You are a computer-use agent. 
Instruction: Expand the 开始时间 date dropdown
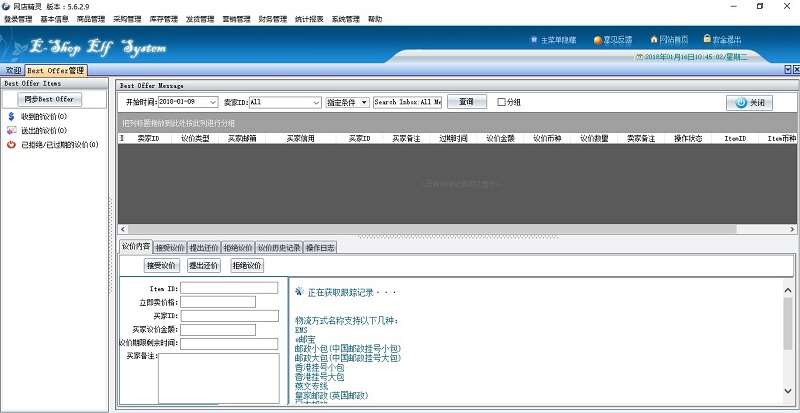pos(213,102)
